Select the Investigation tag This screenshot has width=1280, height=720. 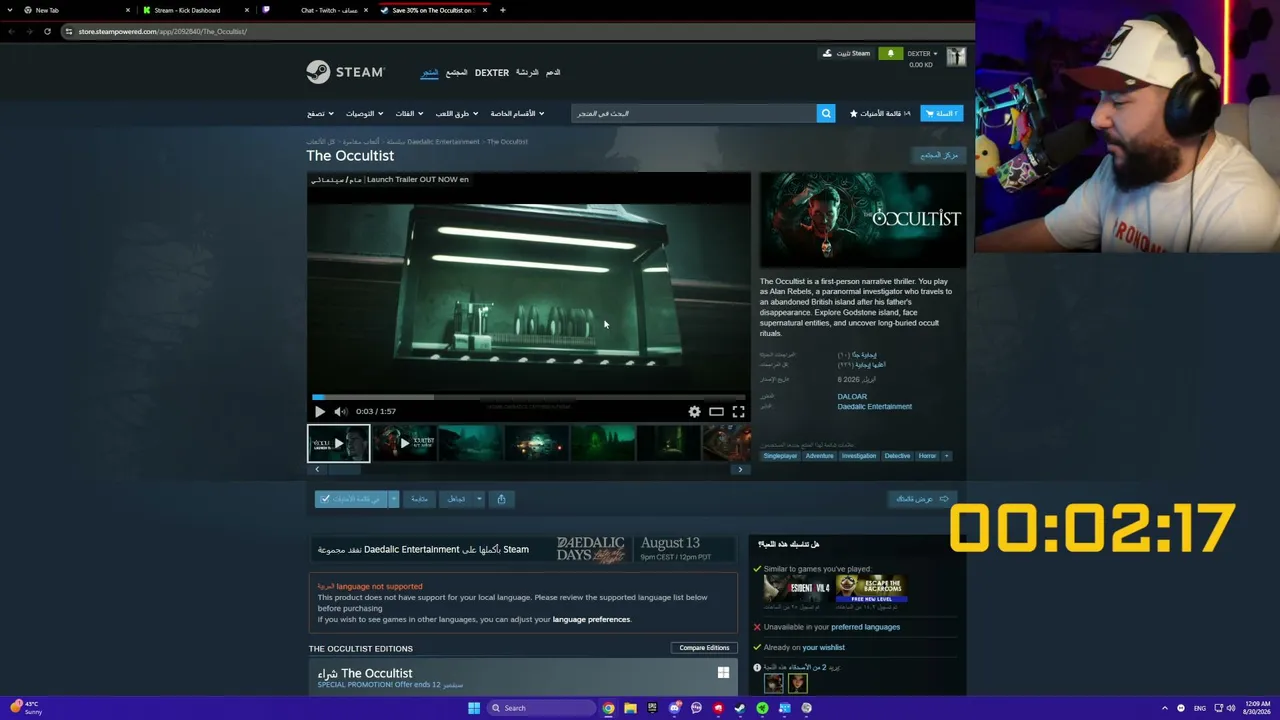[x=858, y=456]
